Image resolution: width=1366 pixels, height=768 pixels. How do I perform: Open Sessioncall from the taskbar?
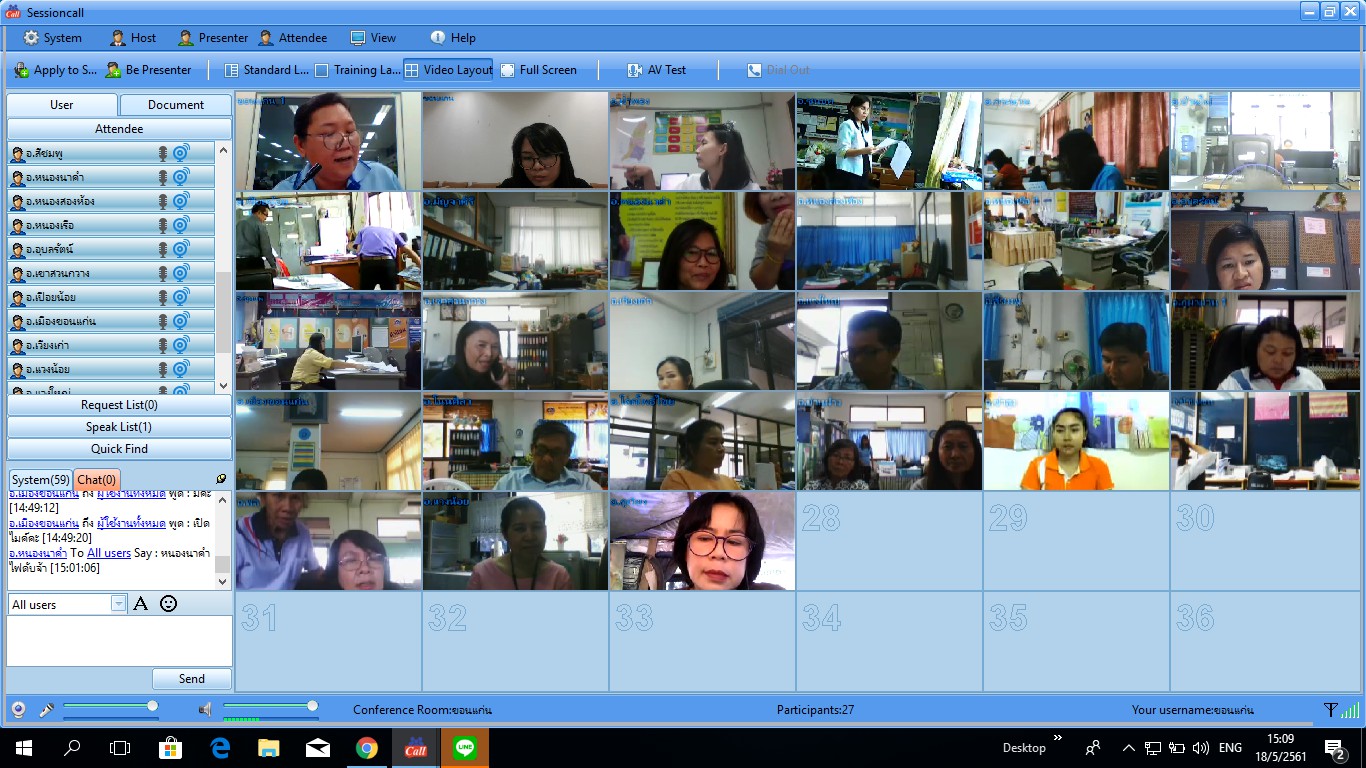coord(415,748)
